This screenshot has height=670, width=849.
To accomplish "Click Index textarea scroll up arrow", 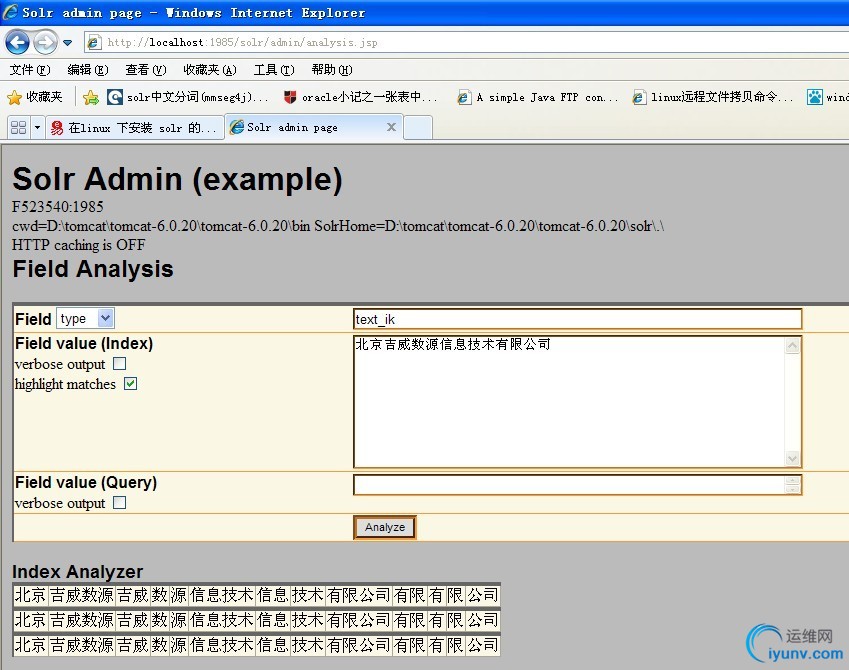I will pyautogui.click(x=792, y=346).
